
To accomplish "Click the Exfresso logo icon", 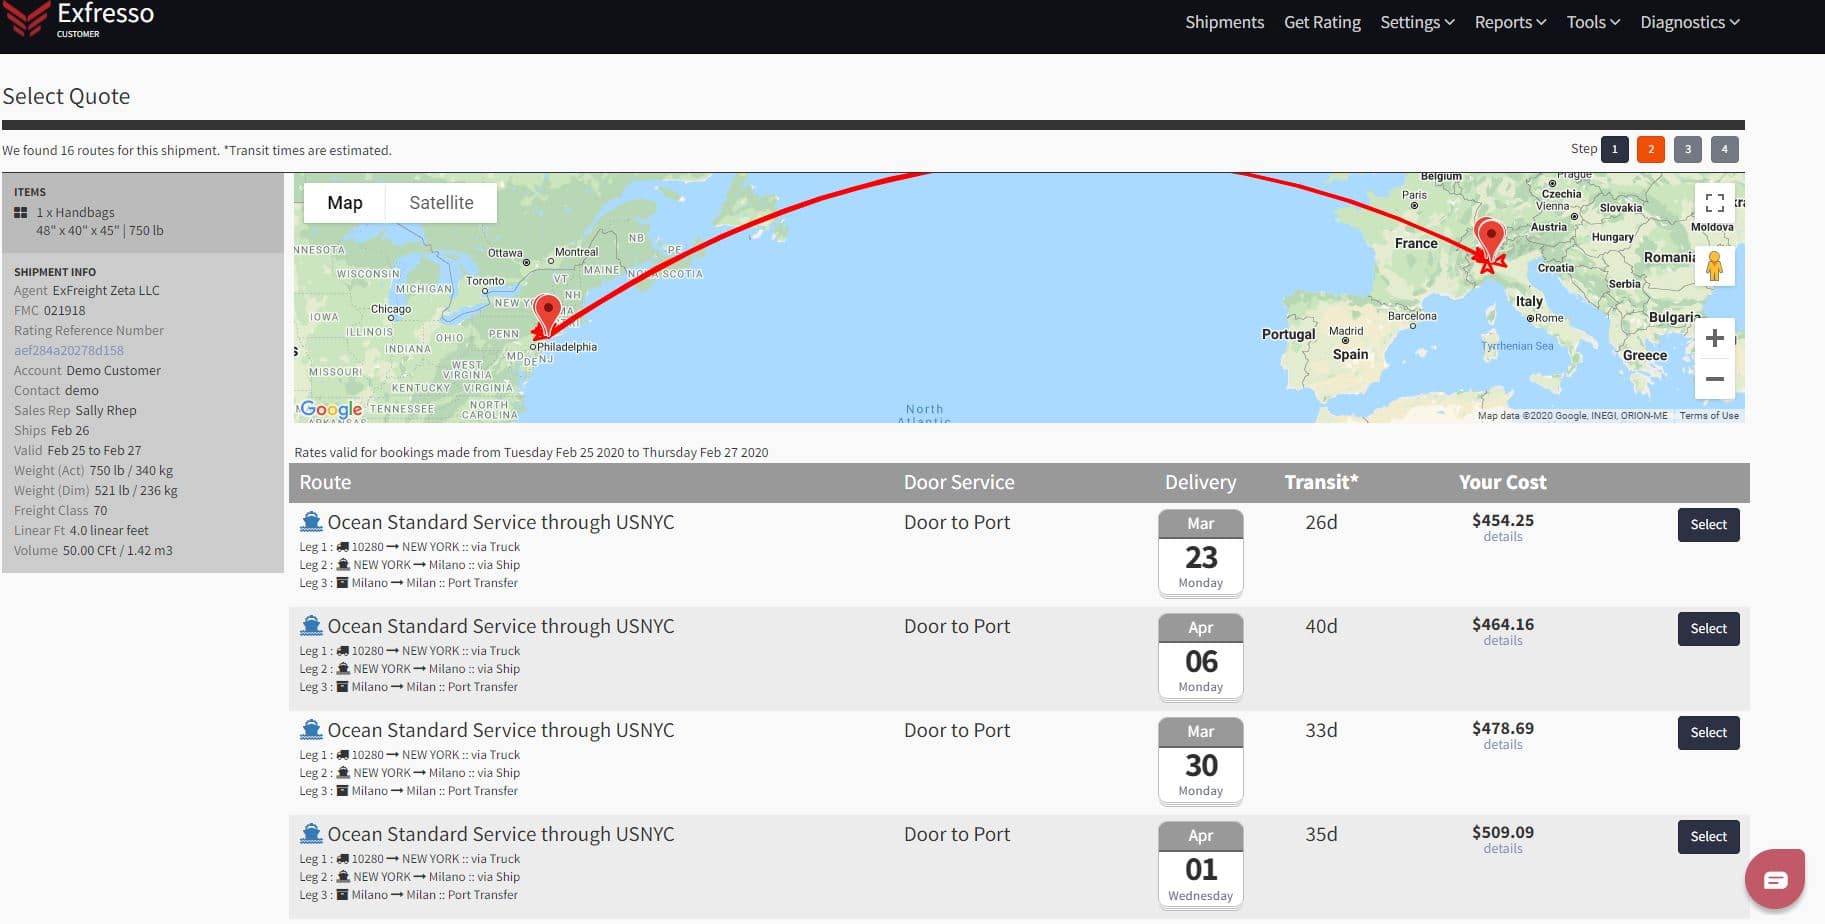I will tap(26, 19).
